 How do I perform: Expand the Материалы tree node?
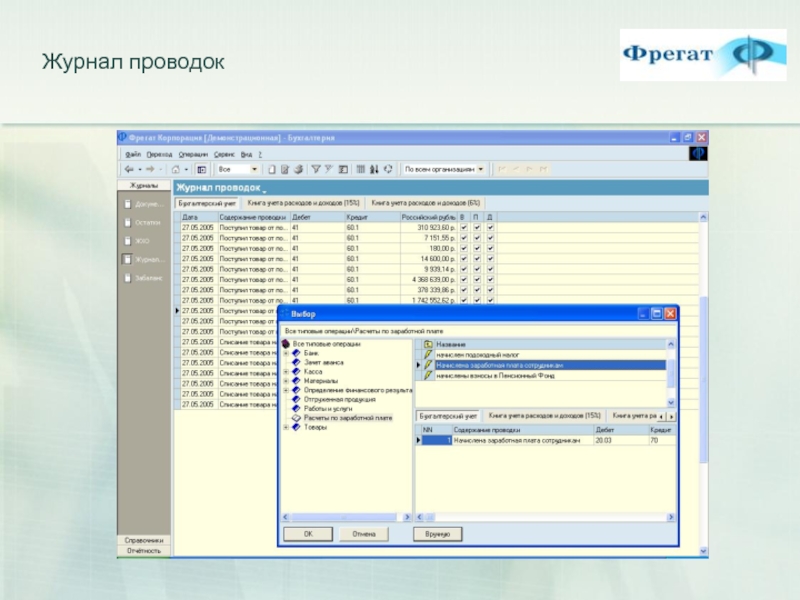[x=286, y=381]
